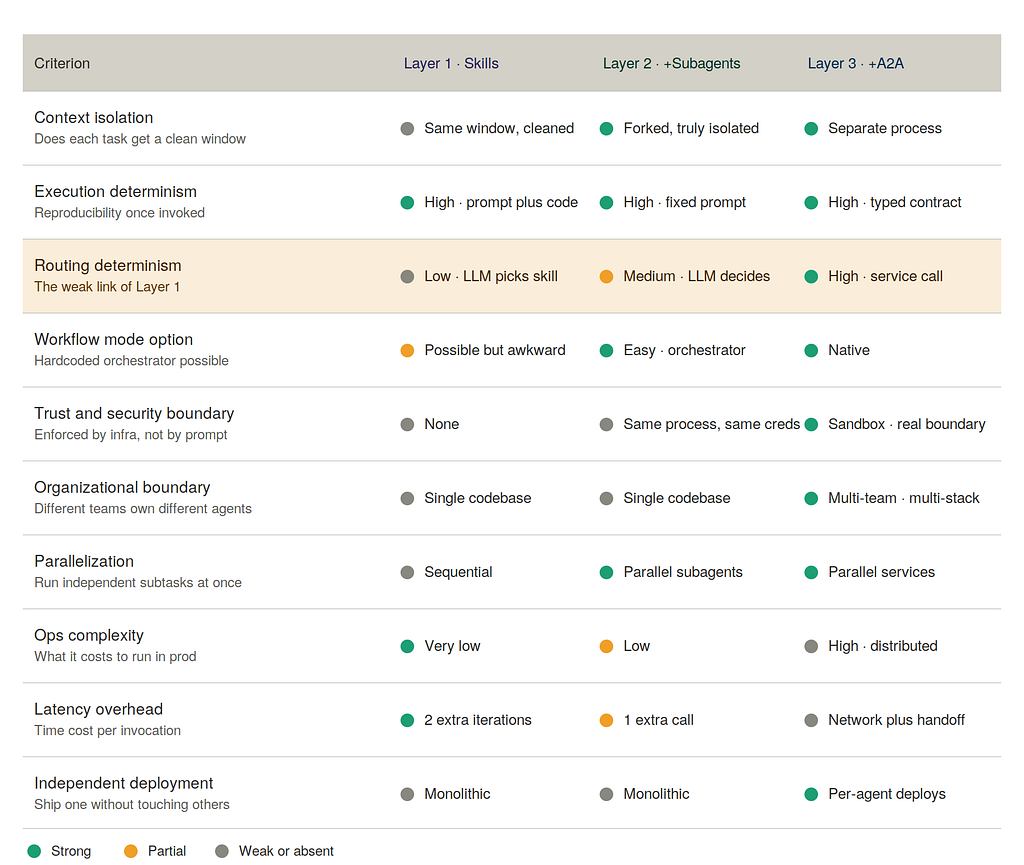Click 'Run independent subtasks at once'

138,582
